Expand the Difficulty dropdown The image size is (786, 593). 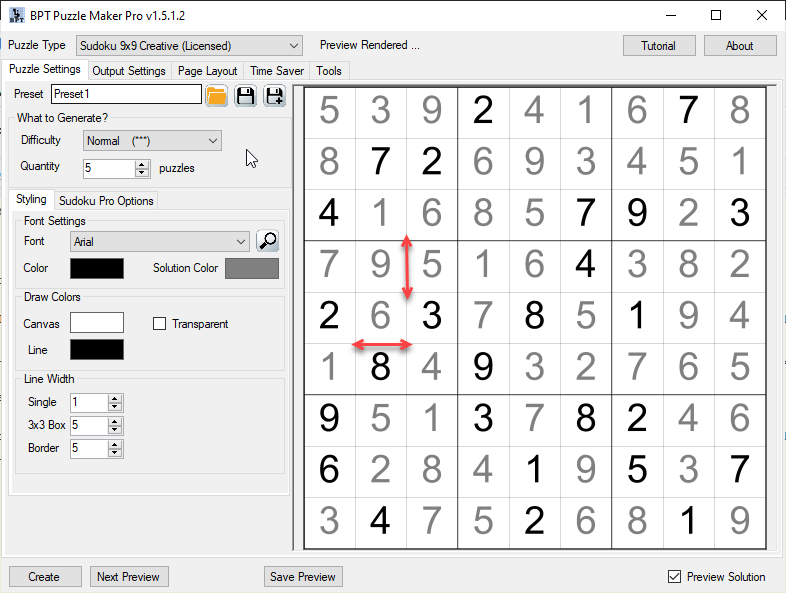coord(213,141)
